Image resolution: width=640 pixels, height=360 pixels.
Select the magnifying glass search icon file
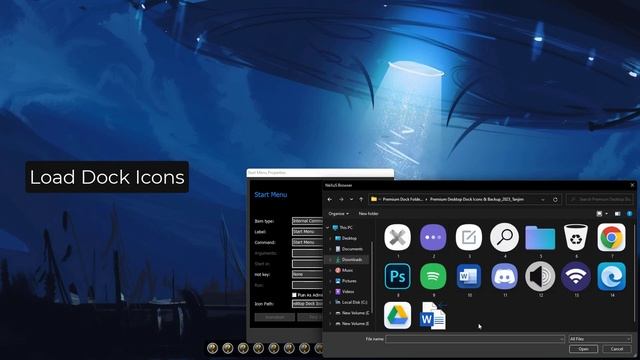(x=504, y=237)
